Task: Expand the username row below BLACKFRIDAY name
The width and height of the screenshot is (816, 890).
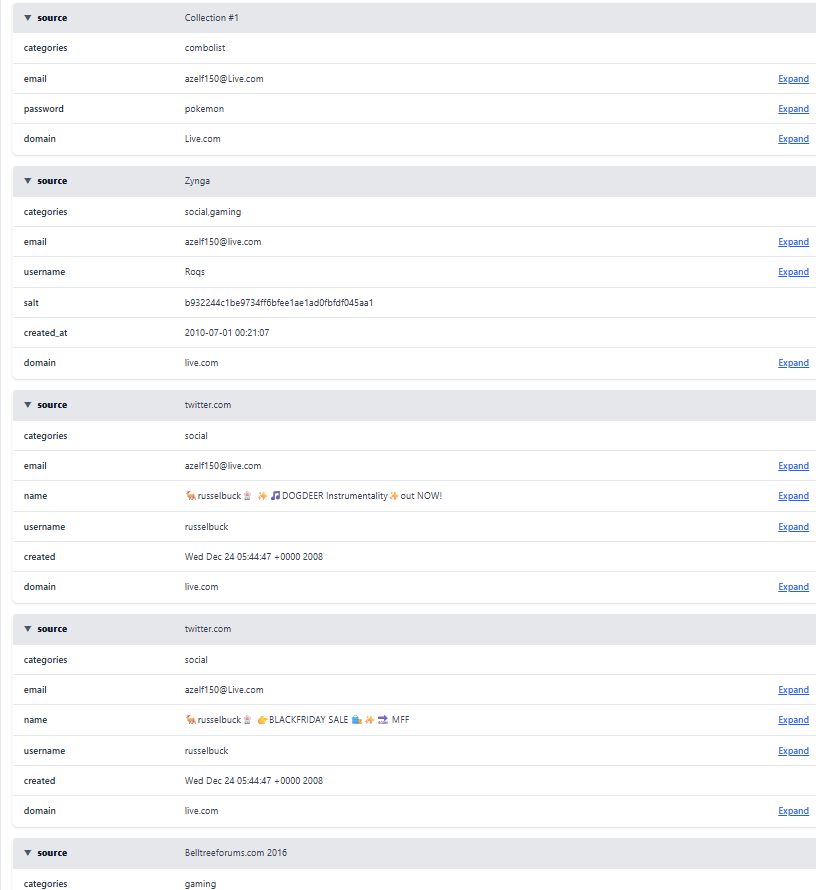Action: (793, 751)
